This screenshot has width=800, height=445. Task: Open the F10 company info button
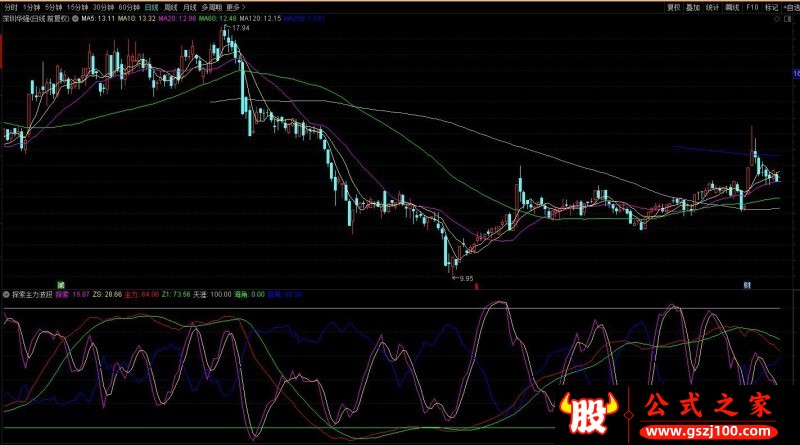point(752,7)
